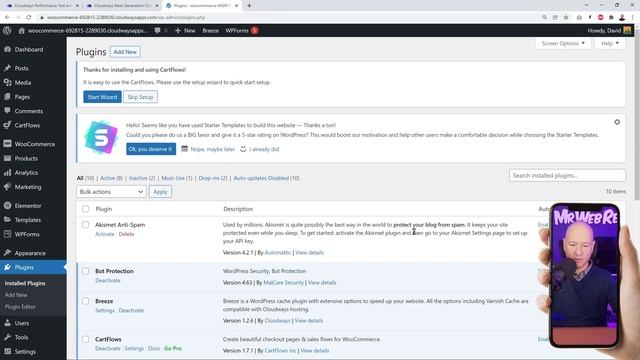This screenshot has height=360, width=640.
Task: Focus the Search installed plugins field
Action: click(567, 176)
